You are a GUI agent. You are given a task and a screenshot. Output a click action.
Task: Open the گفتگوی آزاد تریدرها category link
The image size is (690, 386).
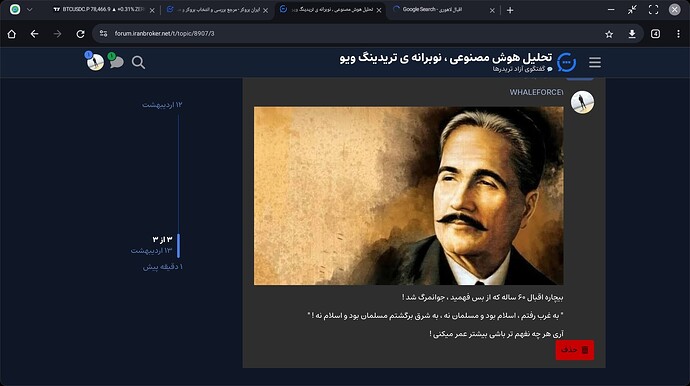[x=522, y=69]
